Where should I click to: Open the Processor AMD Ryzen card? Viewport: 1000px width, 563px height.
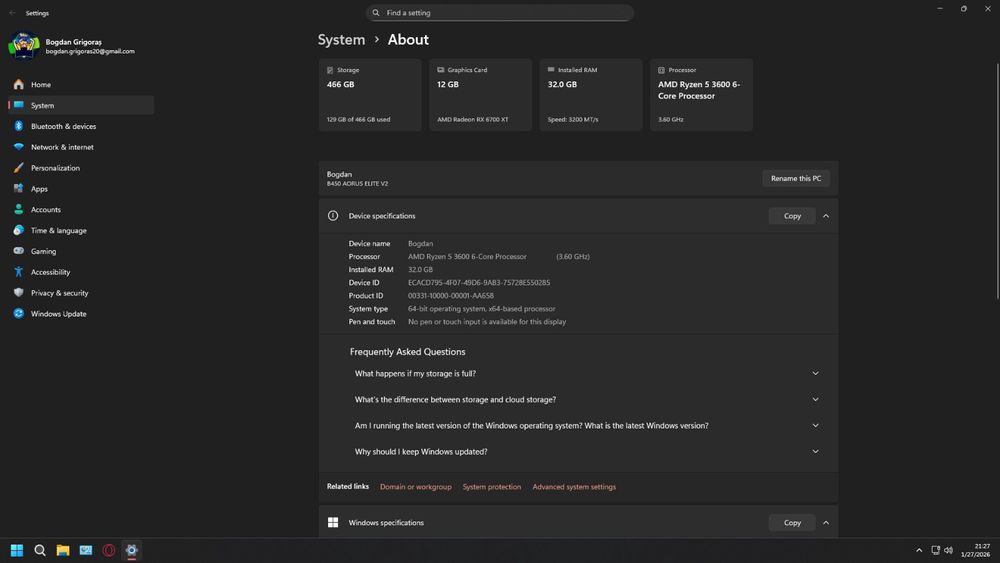coord(702,95)
